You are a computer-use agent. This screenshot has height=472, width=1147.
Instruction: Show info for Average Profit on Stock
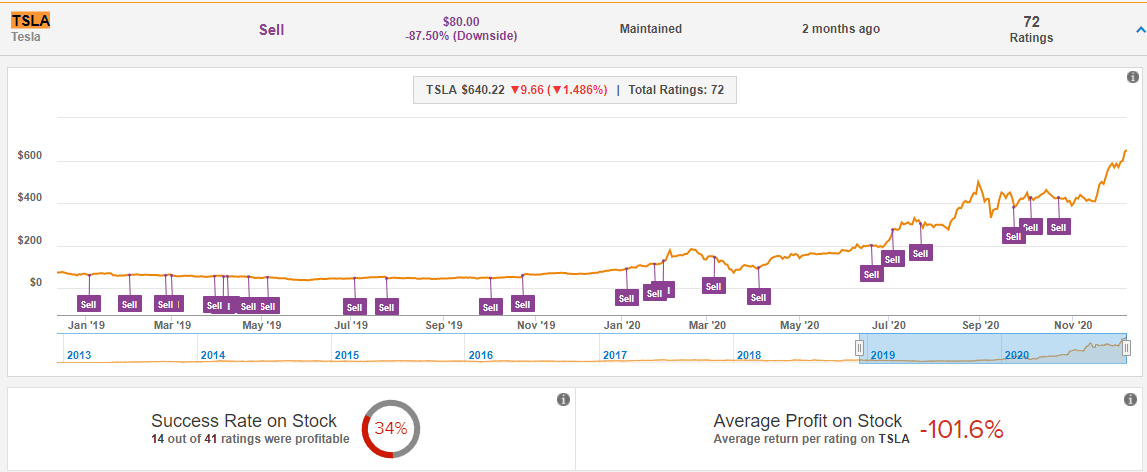point(1130,400)
